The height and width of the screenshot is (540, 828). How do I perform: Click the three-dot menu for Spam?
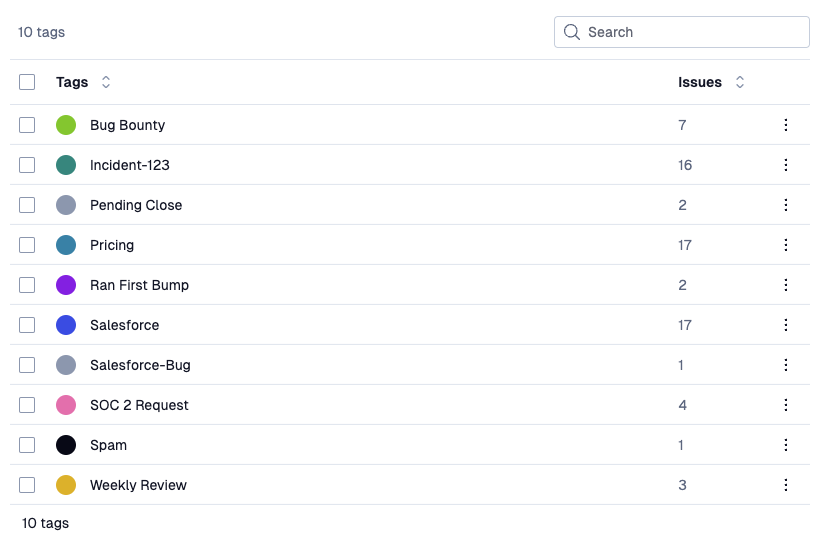[786, 445]
